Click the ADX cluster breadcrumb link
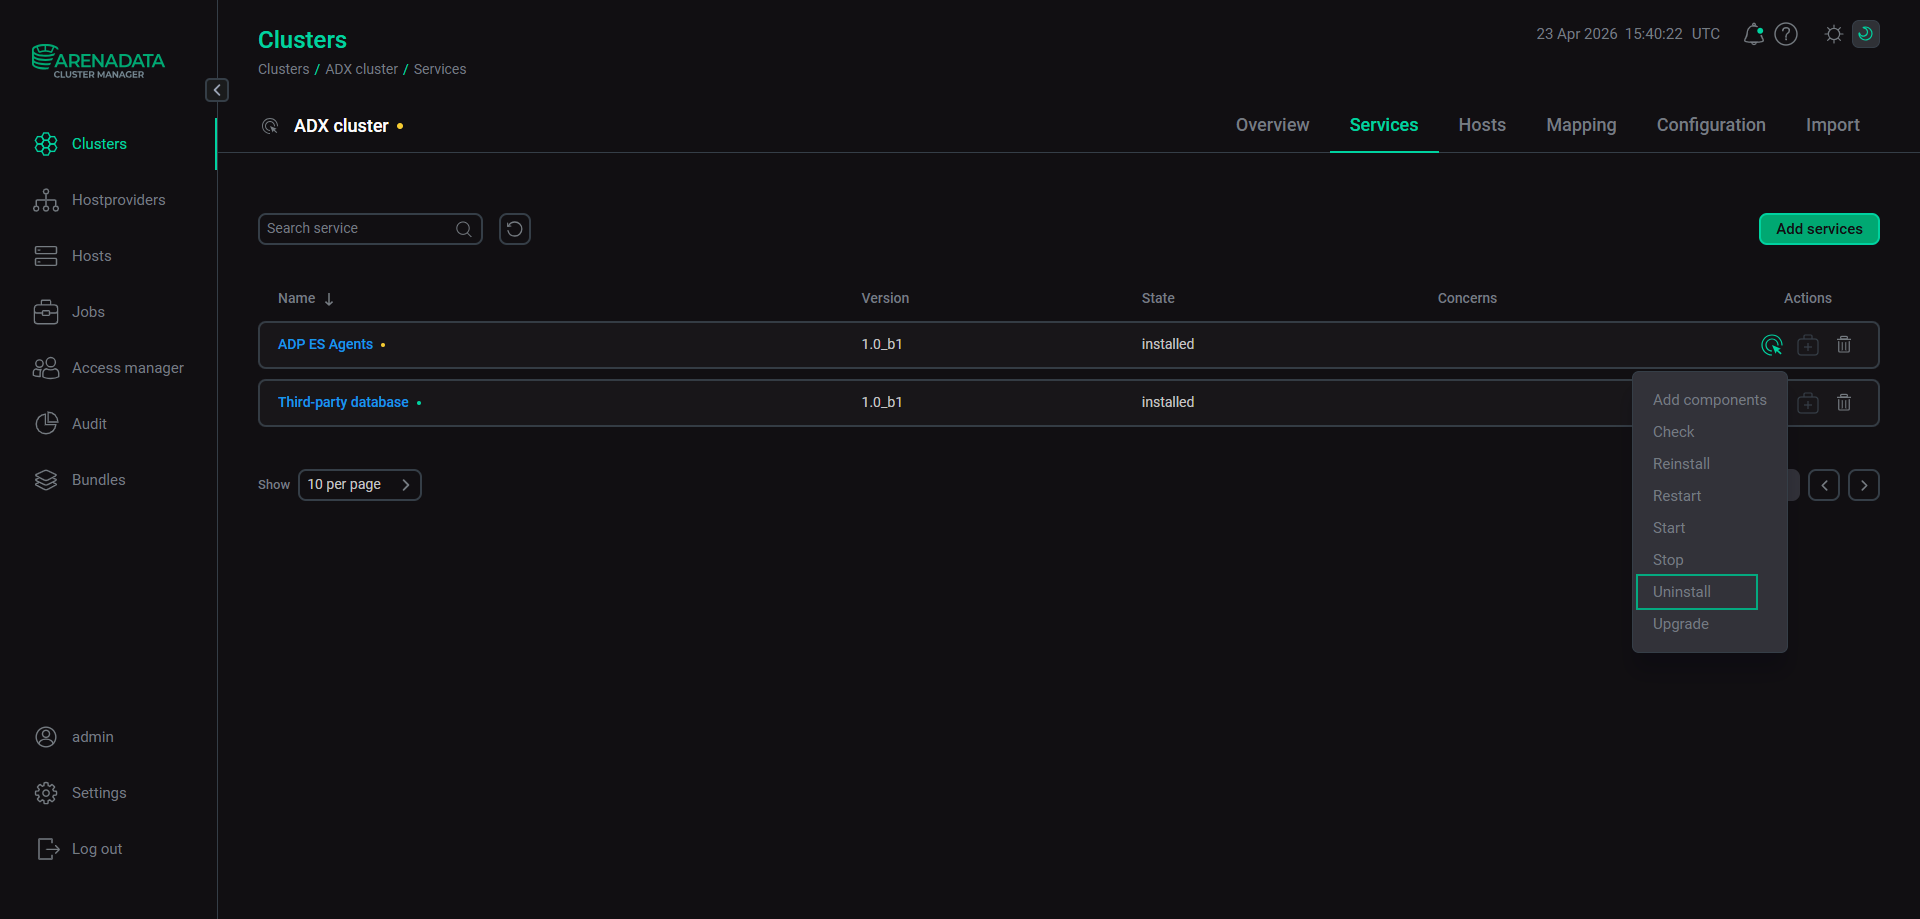The width and height of the screenshot is (1920, 919). tap(361, 69)
